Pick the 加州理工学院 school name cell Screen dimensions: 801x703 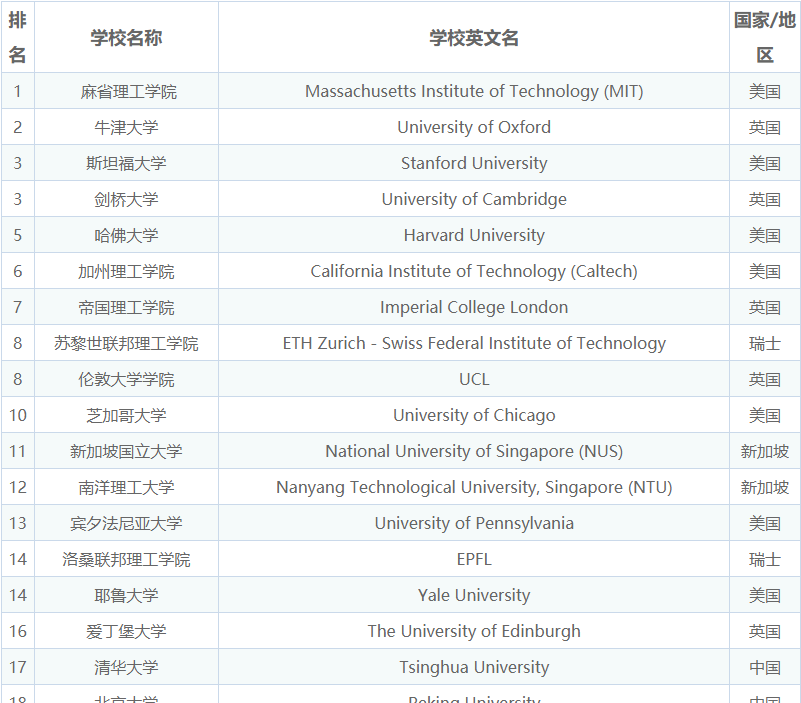126,271
